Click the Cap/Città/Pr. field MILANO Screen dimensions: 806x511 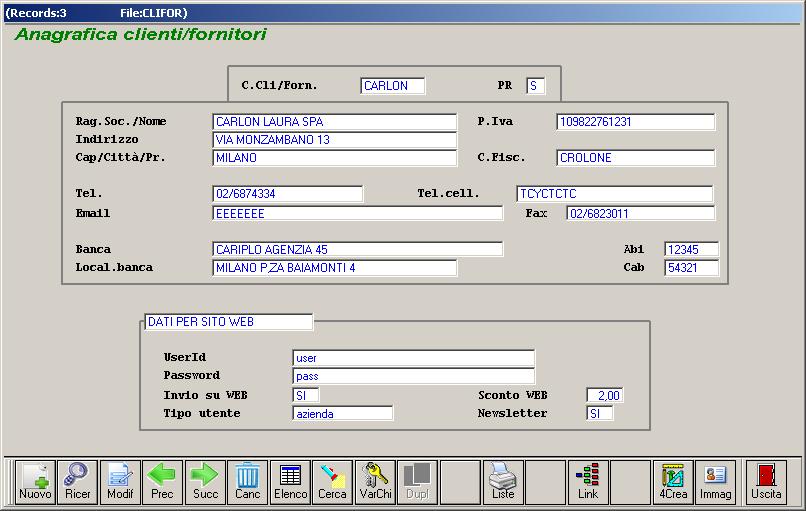click(x=335, y=158)
